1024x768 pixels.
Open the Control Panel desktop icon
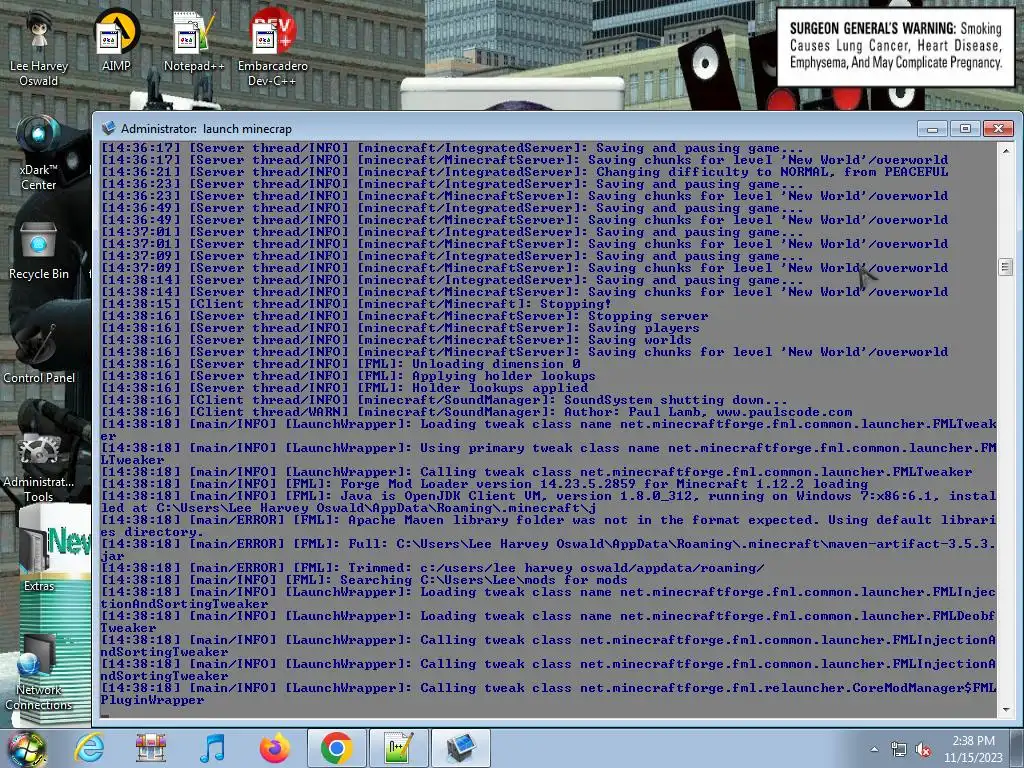pos(39,353)
